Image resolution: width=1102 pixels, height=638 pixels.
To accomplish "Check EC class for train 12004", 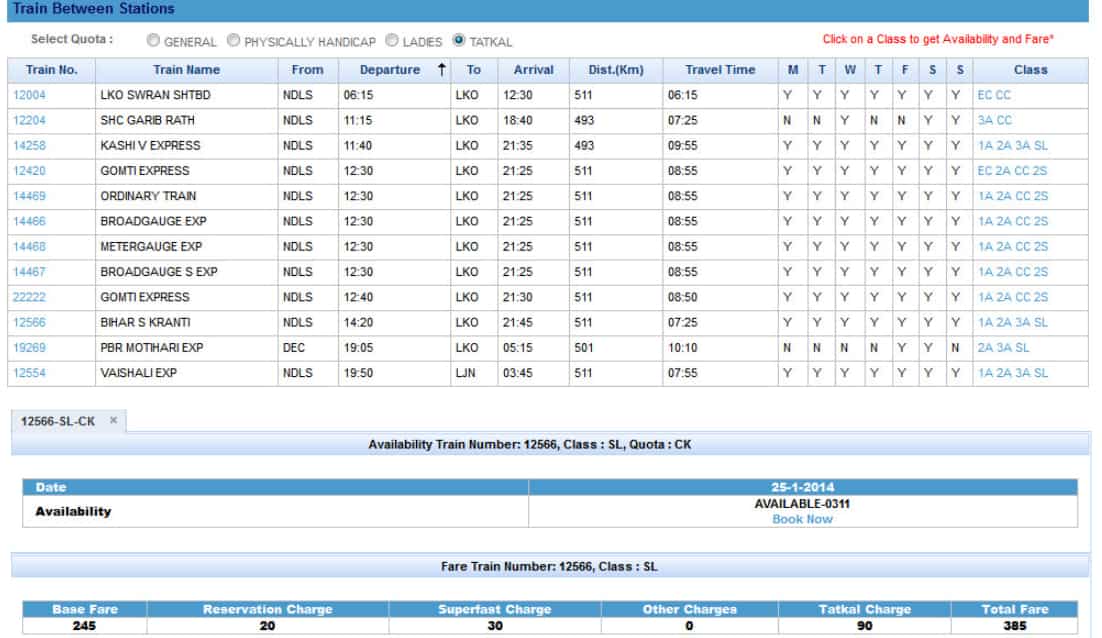I will [x=984, y=95].
